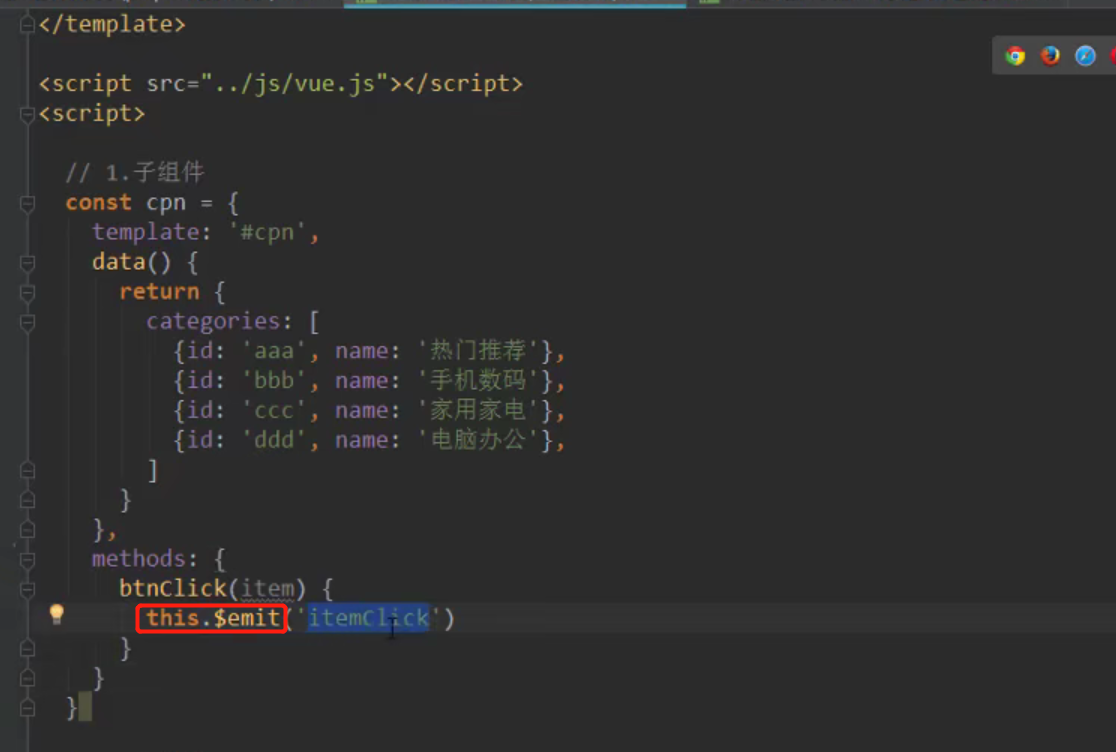
Task: Fold the methods object block
Action: point(27,560)
